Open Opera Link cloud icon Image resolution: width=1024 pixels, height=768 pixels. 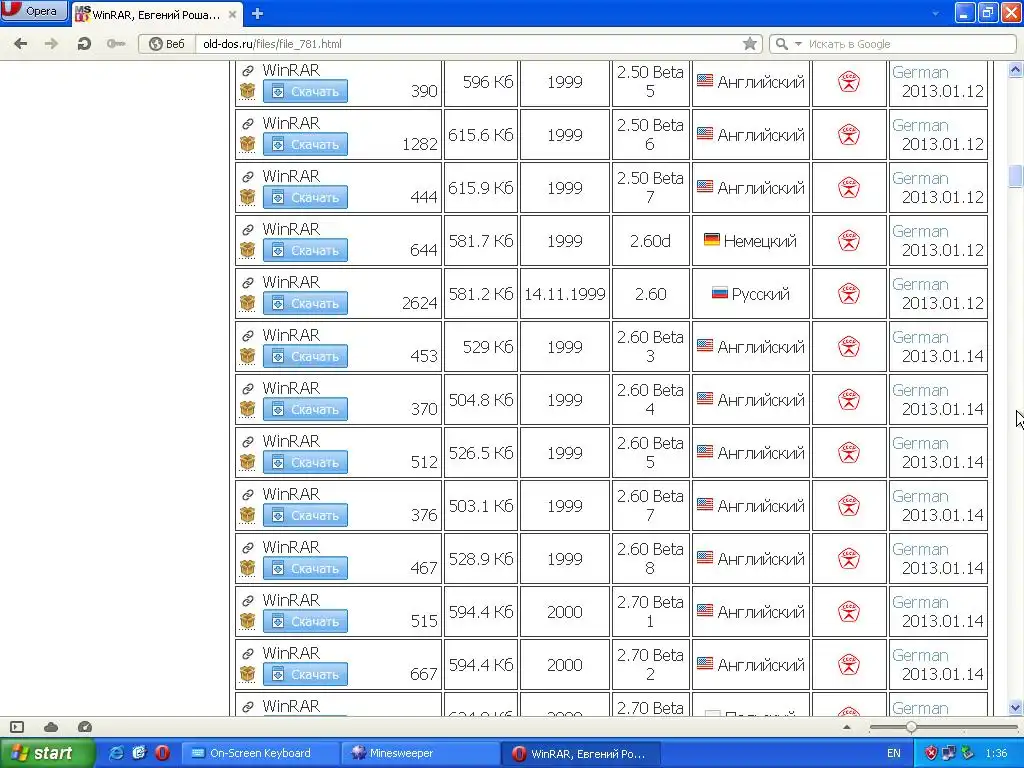click(51, 727)
